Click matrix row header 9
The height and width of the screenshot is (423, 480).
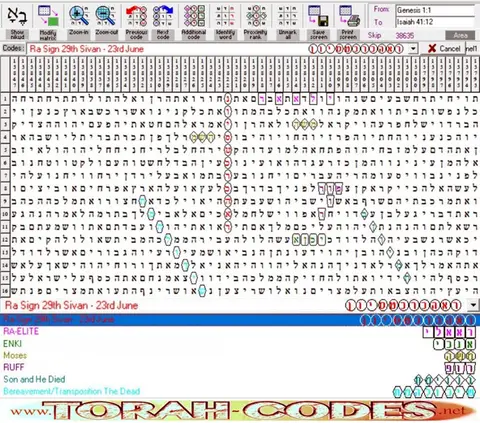(5, 201)
